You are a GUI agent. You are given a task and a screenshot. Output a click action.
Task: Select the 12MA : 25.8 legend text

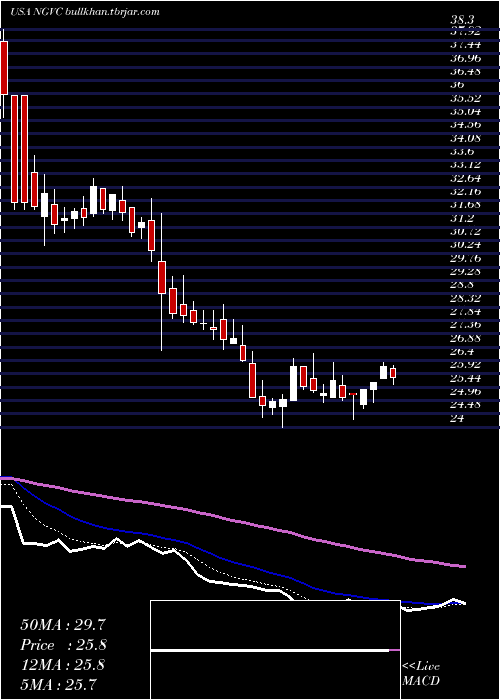(62, 665)
